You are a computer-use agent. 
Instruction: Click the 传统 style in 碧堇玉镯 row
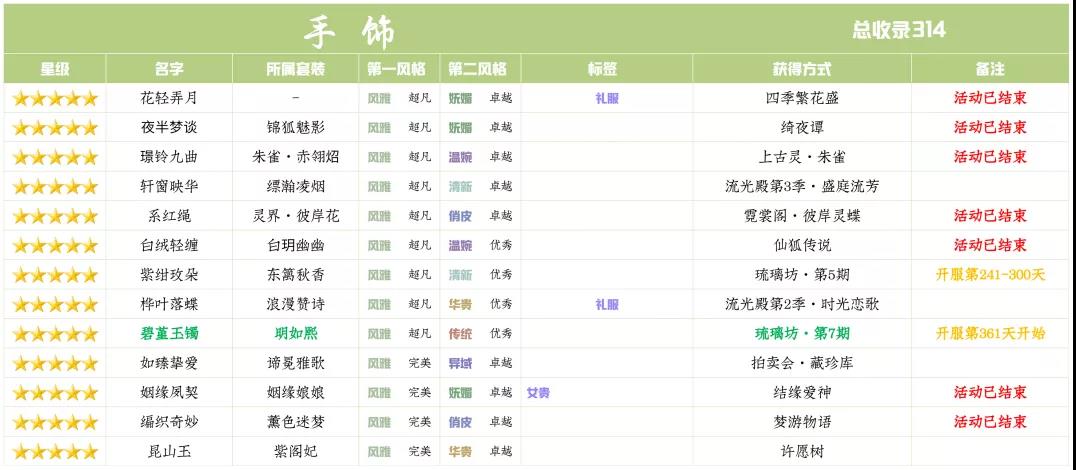point(460,334)
